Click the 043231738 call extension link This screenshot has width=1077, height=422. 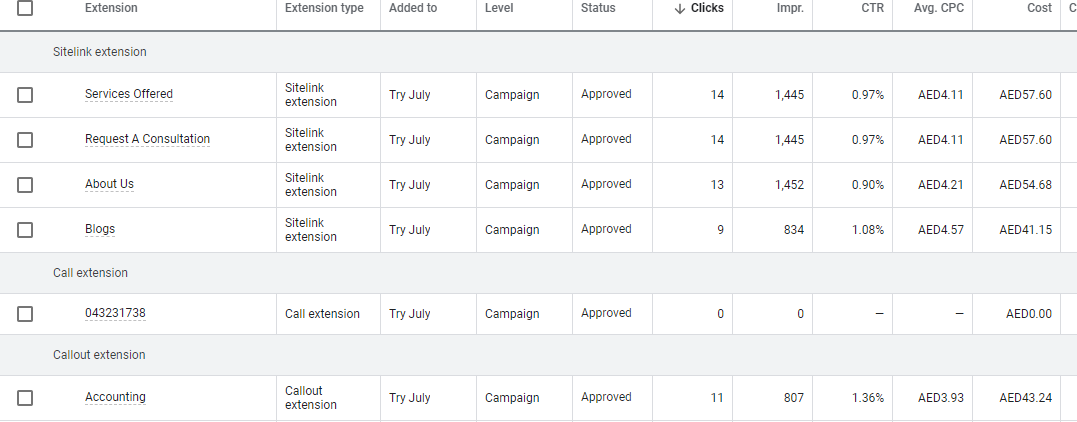pyautogui.click(x=115, y=313)
